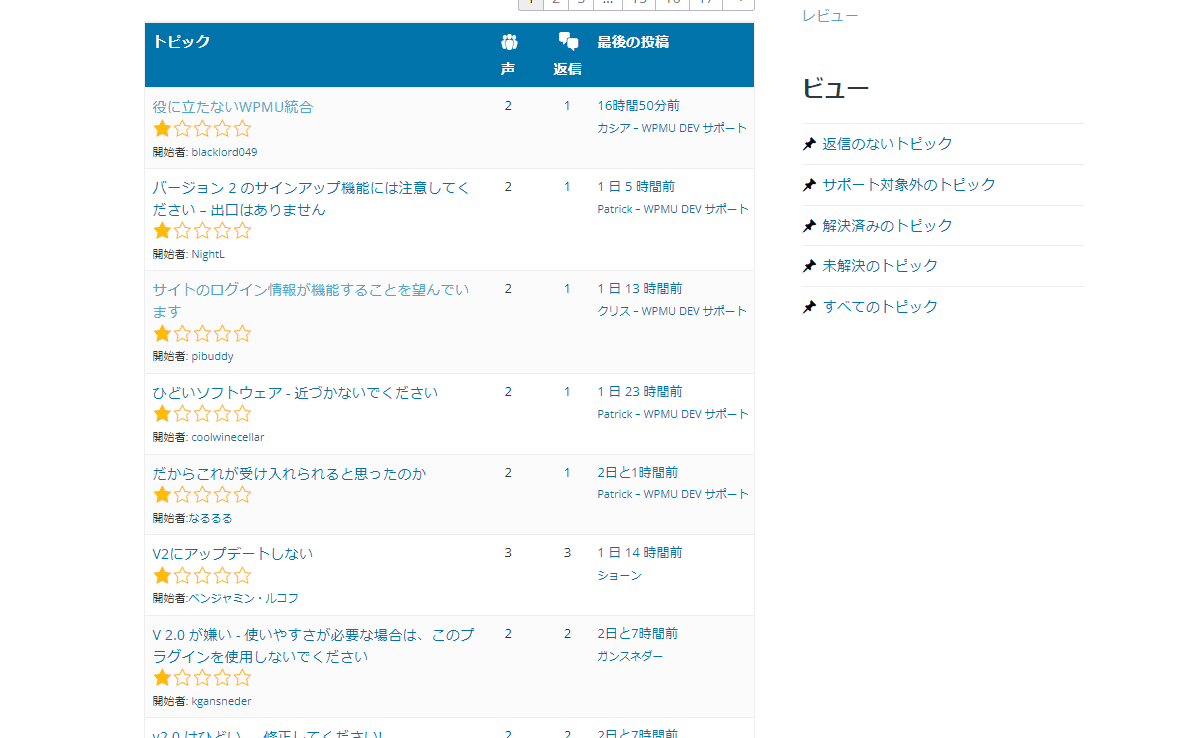The width and height of the screenshot is (1179, 738).
Task: Click the star rating under V2にアップデートしない
Action: [202, 576]
